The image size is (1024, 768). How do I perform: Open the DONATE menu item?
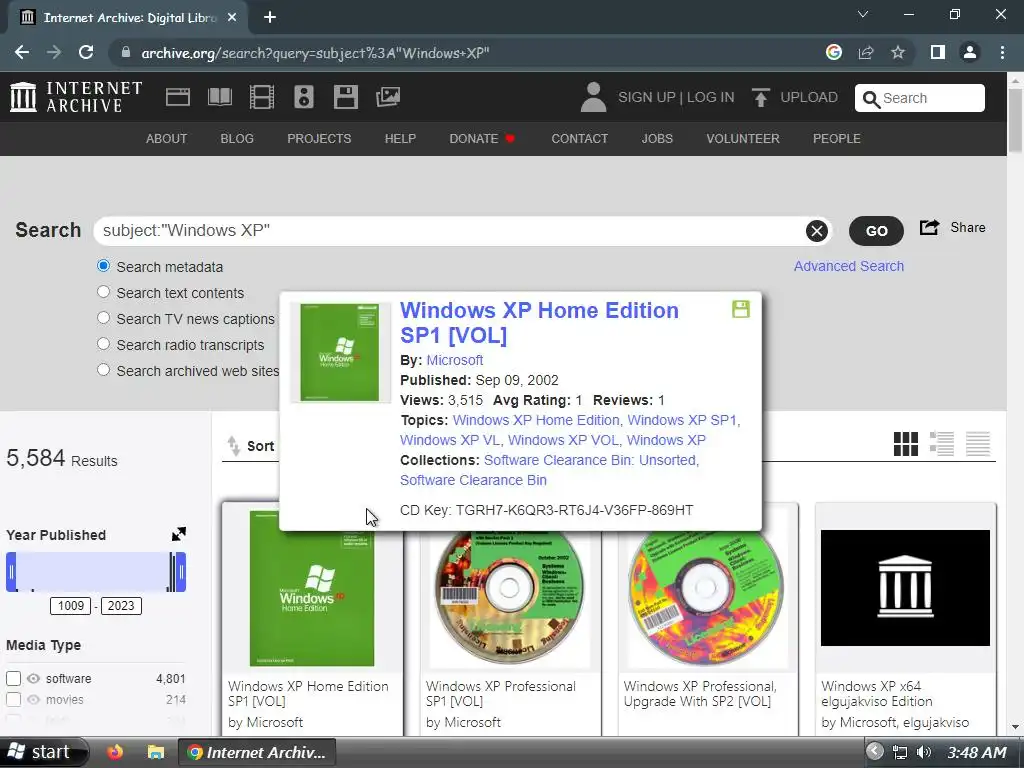point(482,138)
